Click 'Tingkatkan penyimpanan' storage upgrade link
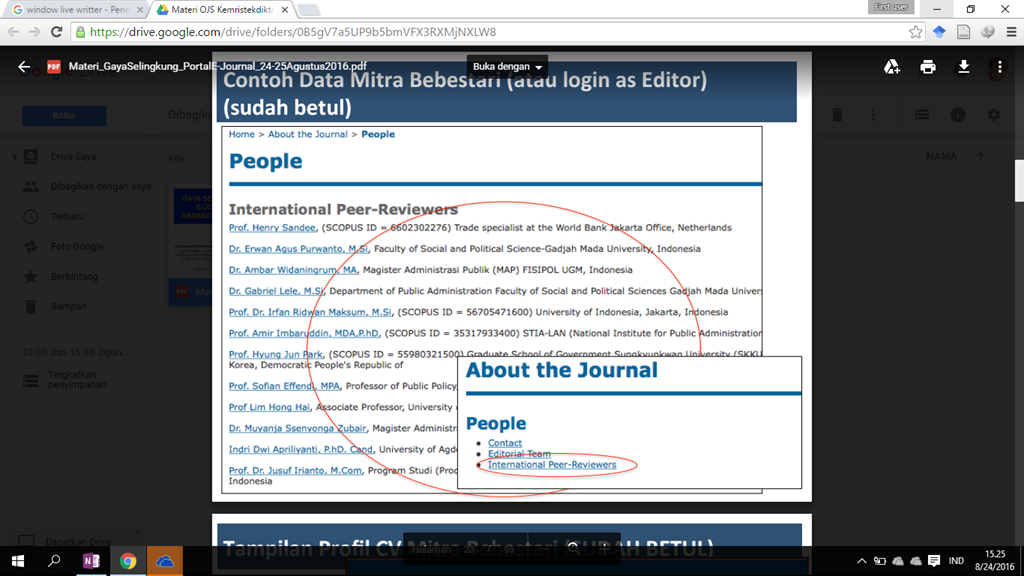Viewport: 1024px width, 576px height. point(76,380)
